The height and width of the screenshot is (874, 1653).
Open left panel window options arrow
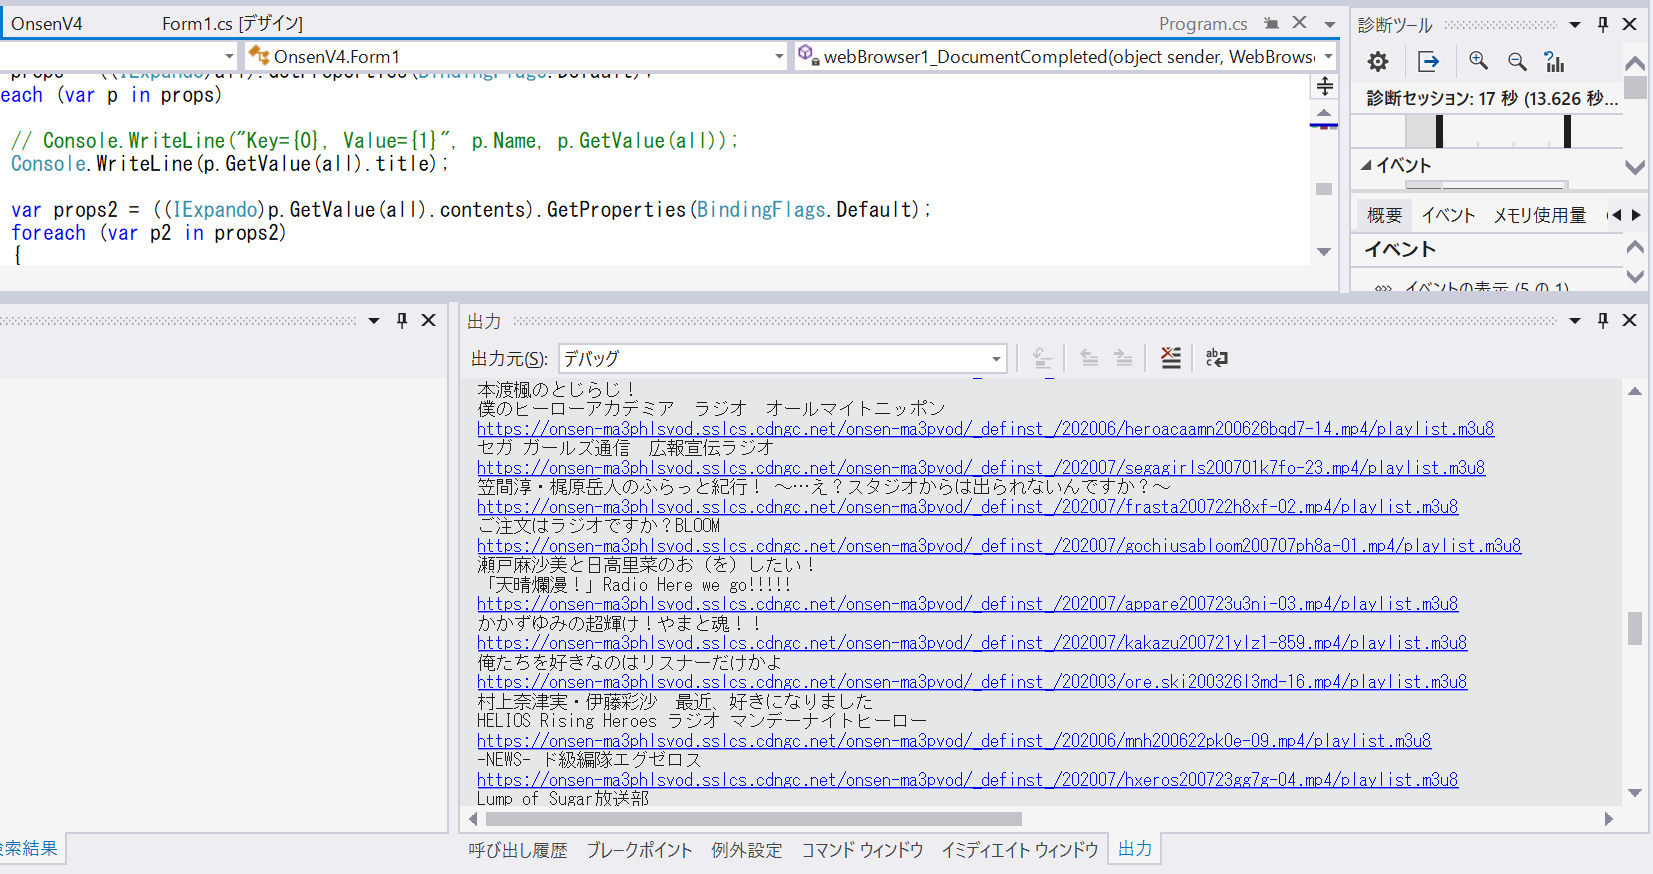tap(374, 320)
